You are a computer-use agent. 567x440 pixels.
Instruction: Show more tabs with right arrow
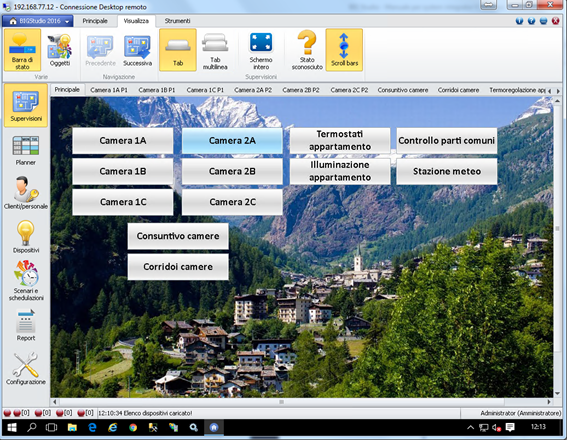[558, 91]
